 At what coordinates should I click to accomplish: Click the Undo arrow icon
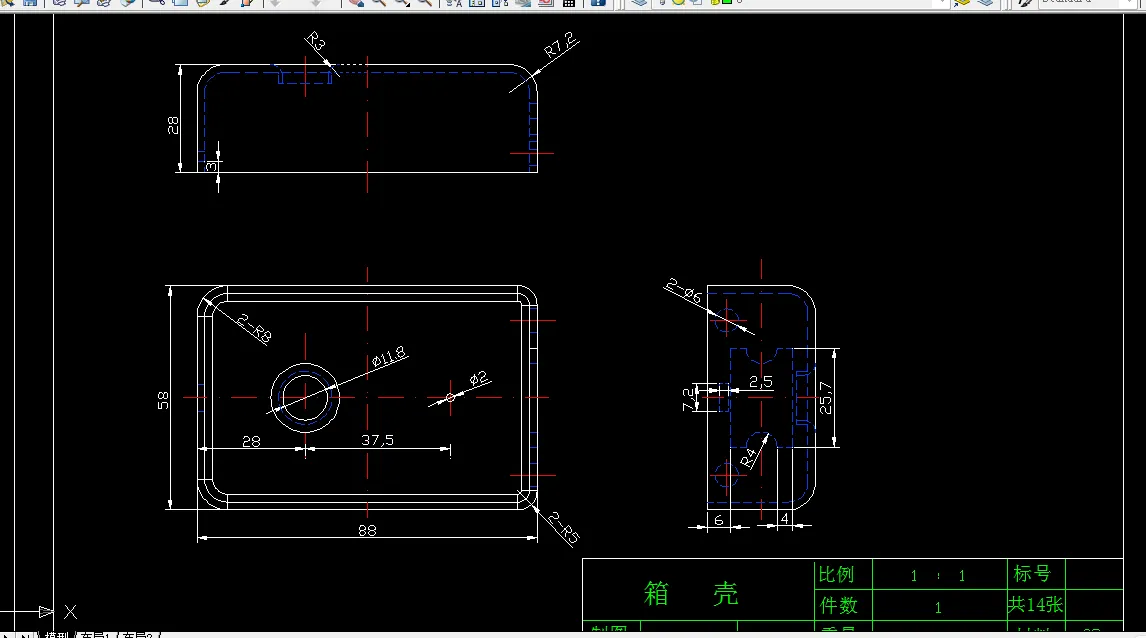[275, 3]
